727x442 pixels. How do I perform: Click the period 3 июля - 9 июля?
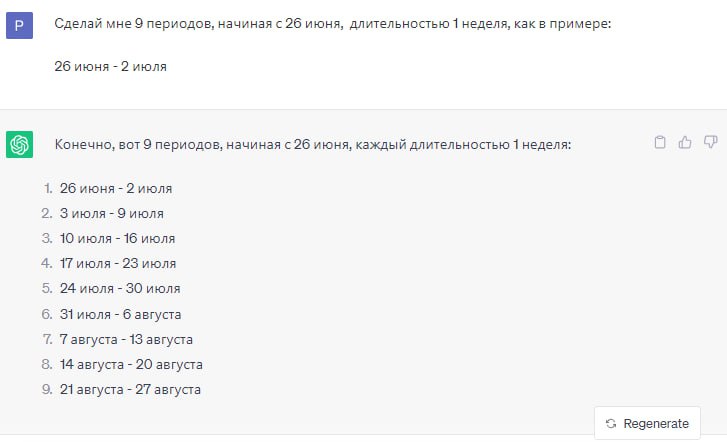click(x=111, y=213)
